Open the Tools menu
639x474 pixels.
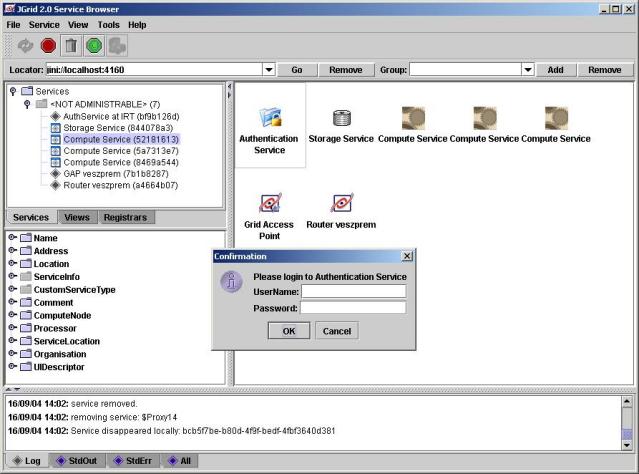(108, 24)
